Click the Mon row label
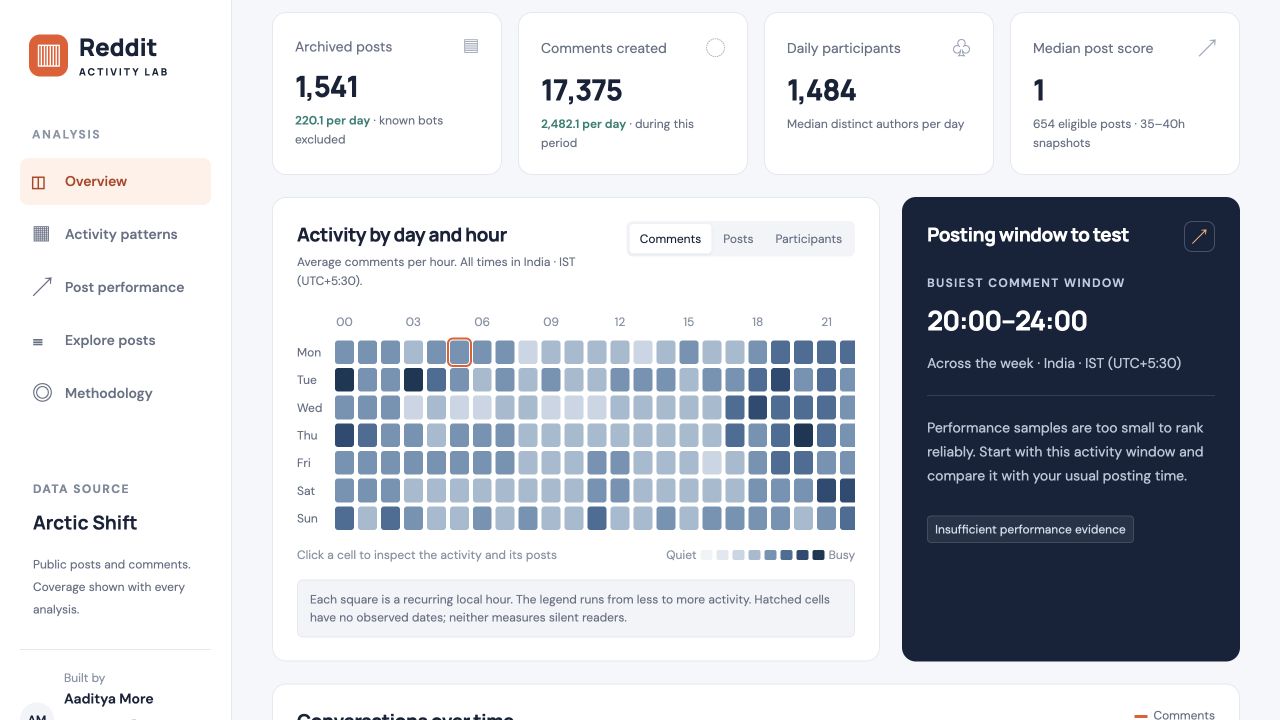 (309, 352)
